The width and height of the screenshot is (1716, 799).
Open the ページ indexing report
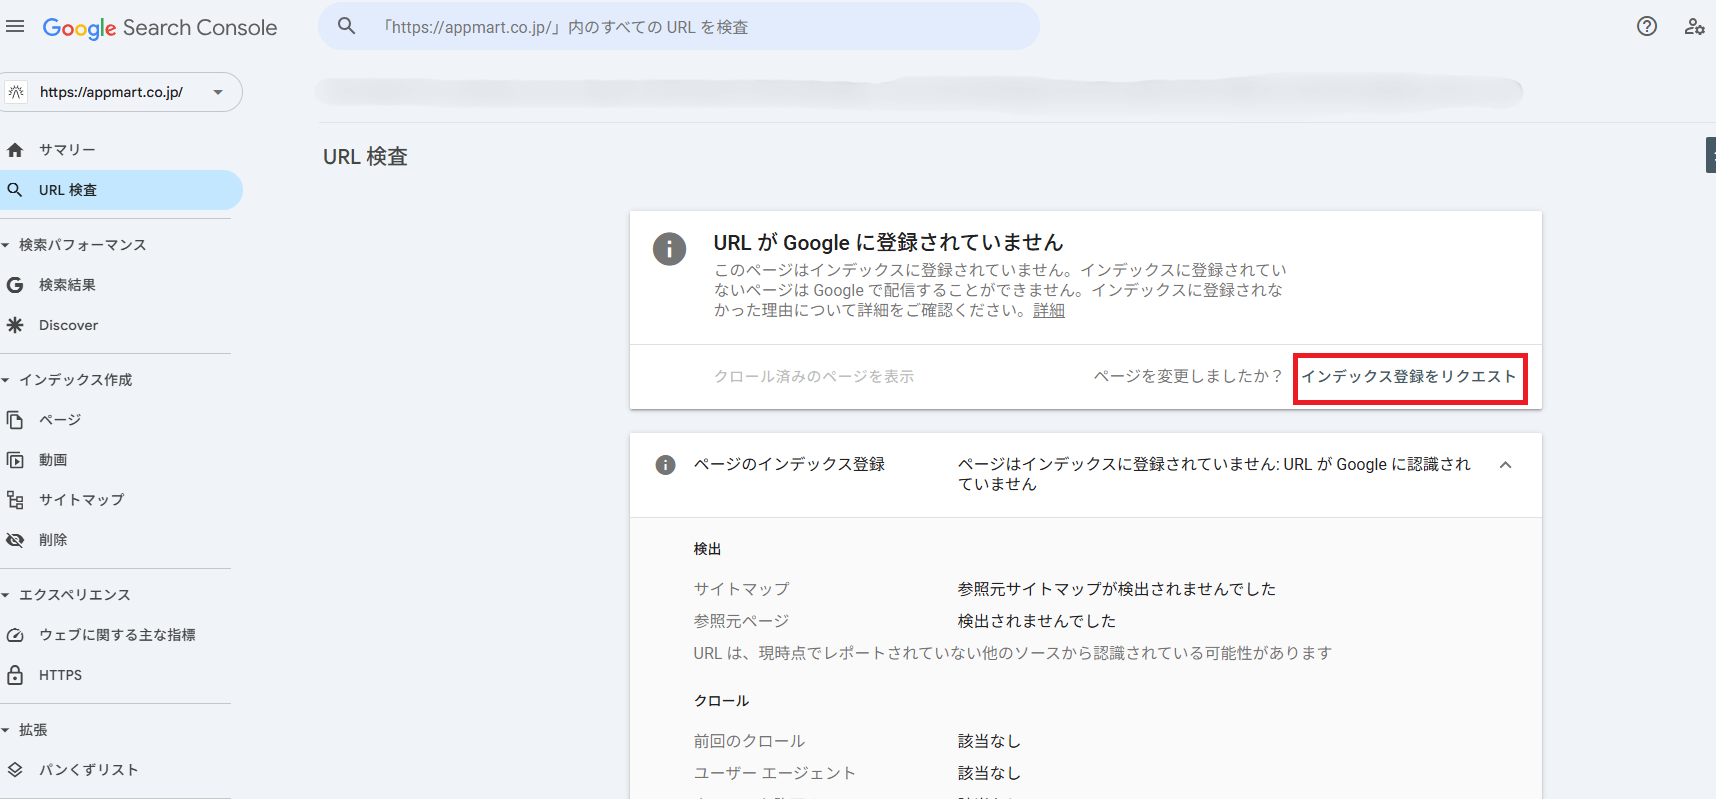[x=121, y=420]
